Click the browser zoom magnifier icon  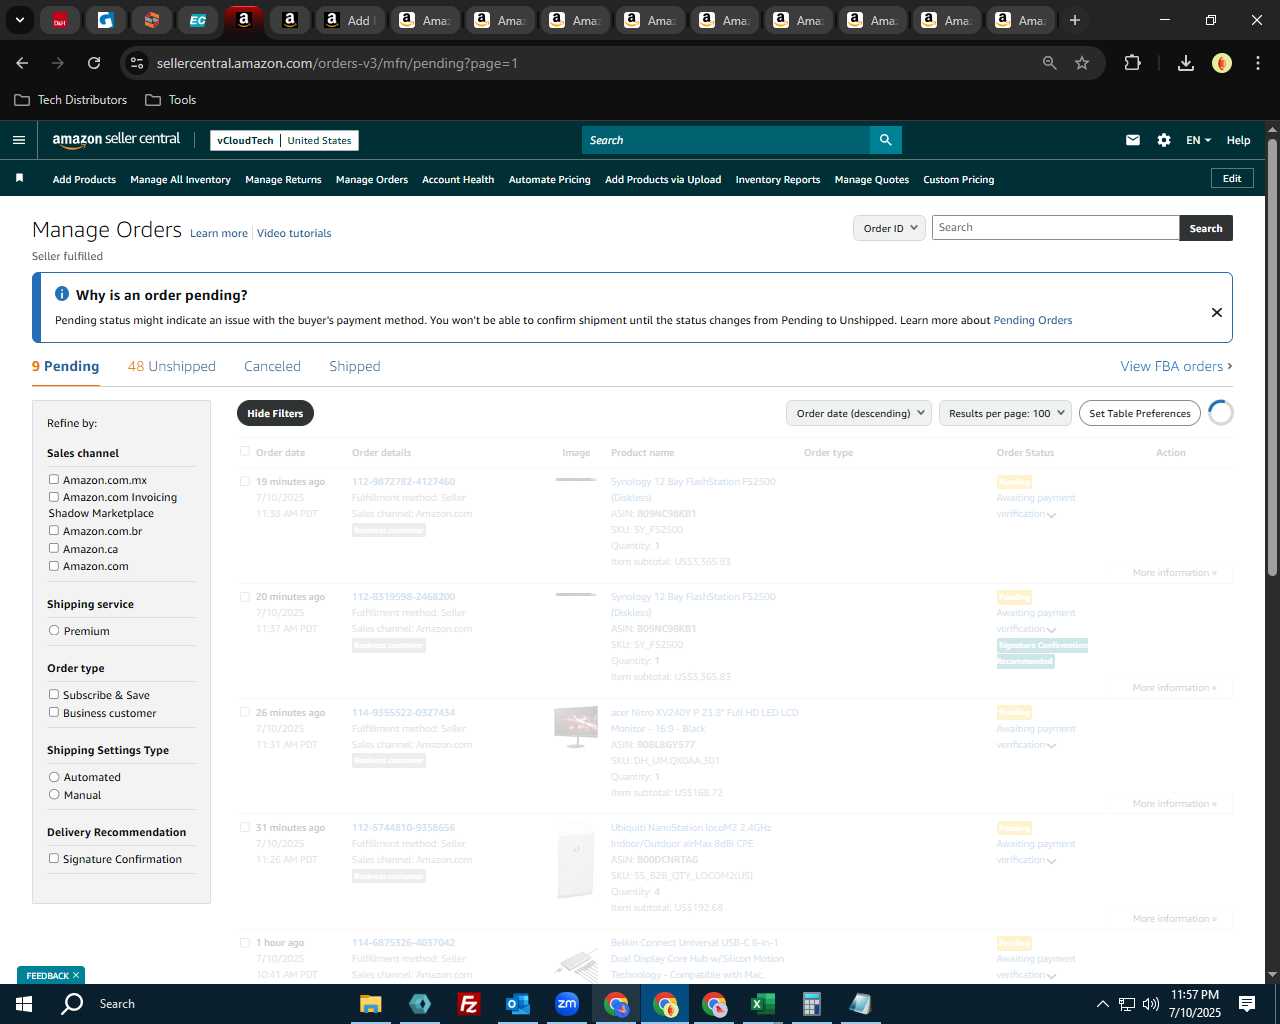(1050, 63)
